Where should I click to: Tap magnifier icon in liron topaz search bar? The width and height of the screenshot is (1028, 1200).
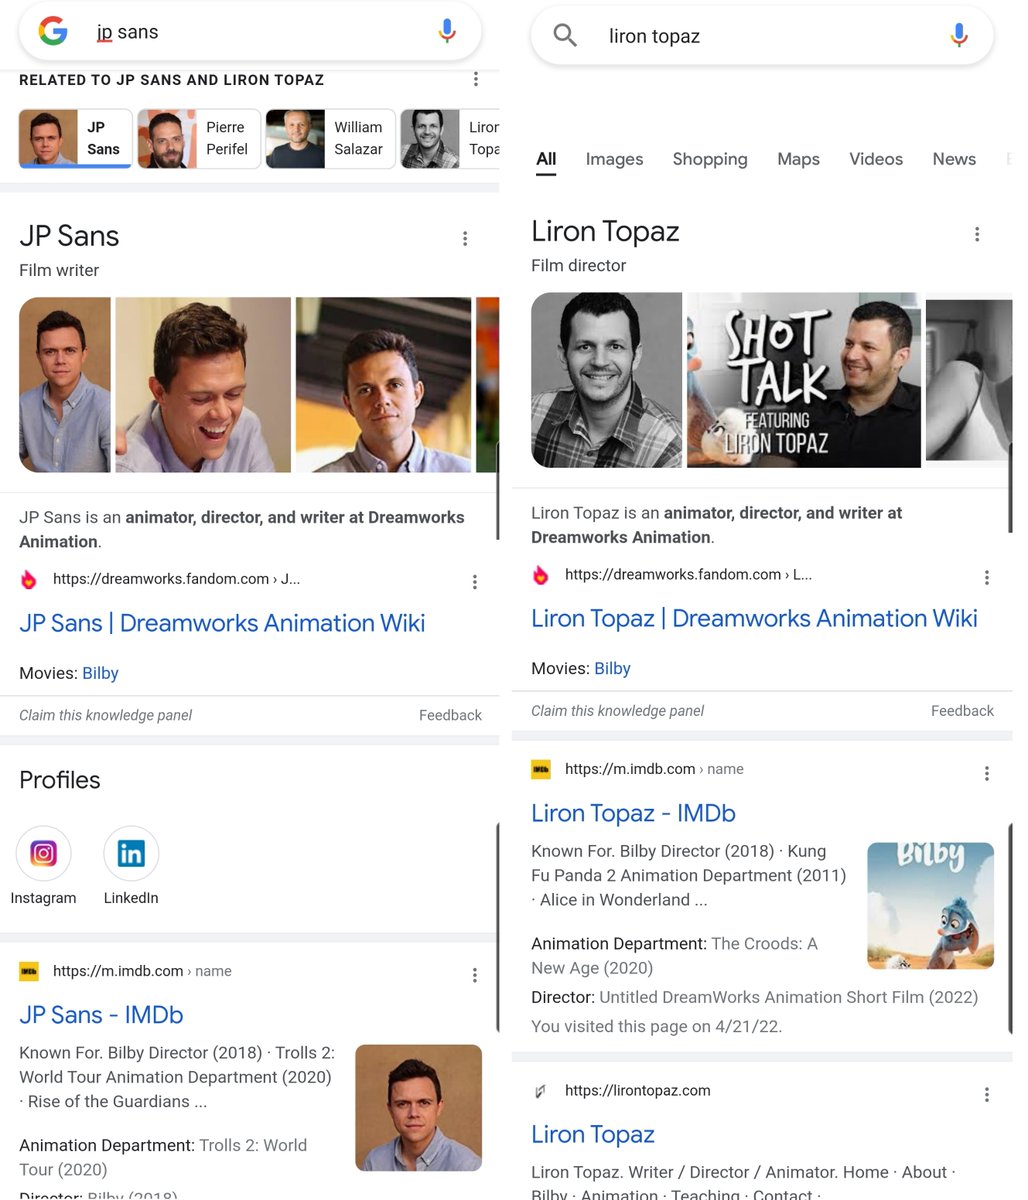[565, 36]
